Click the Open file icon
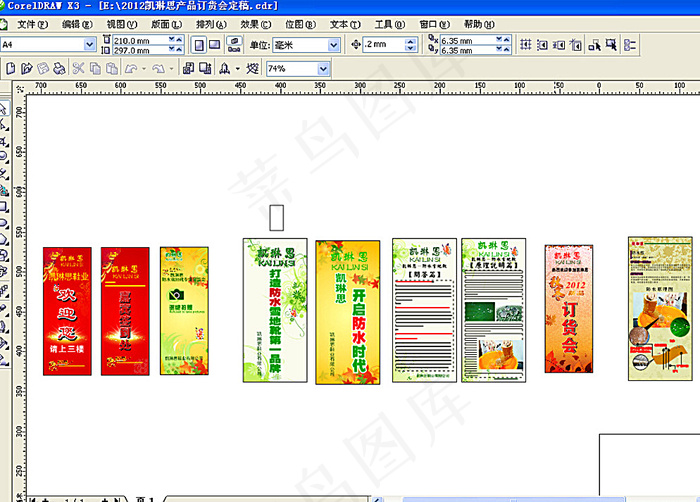 pos(27,68)
